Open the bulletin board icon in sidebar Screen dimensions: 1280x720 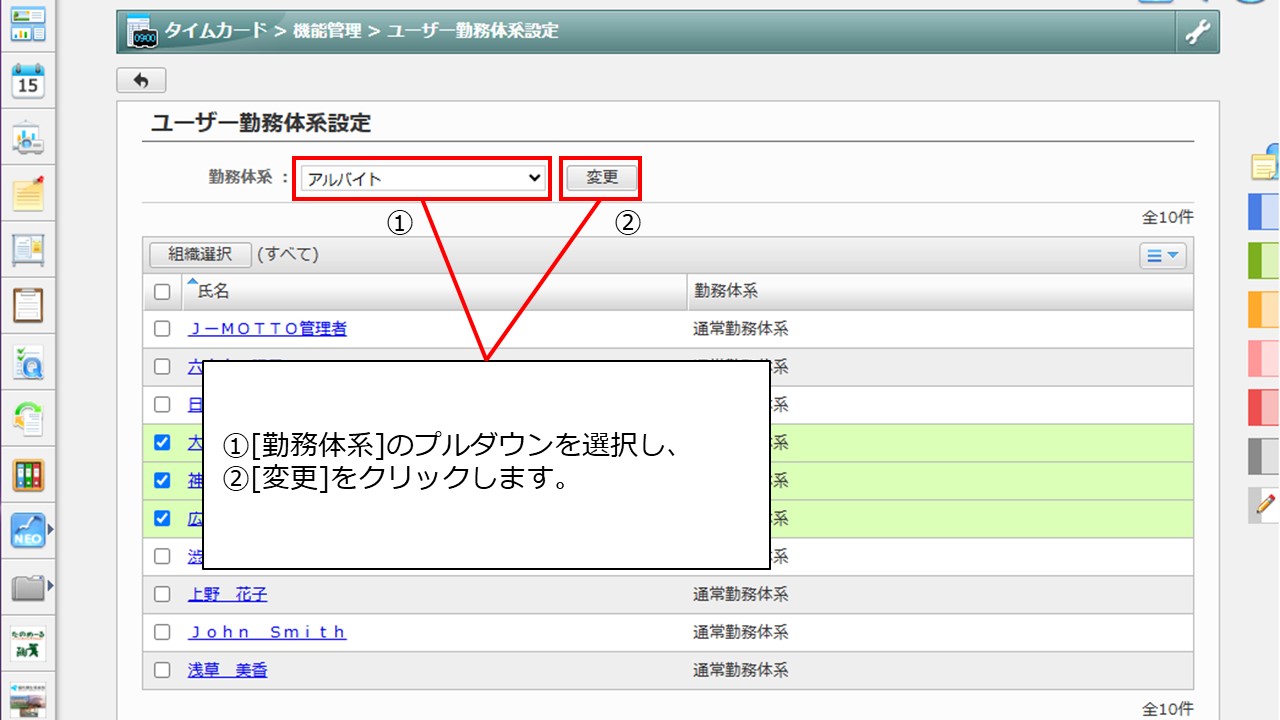28,249
